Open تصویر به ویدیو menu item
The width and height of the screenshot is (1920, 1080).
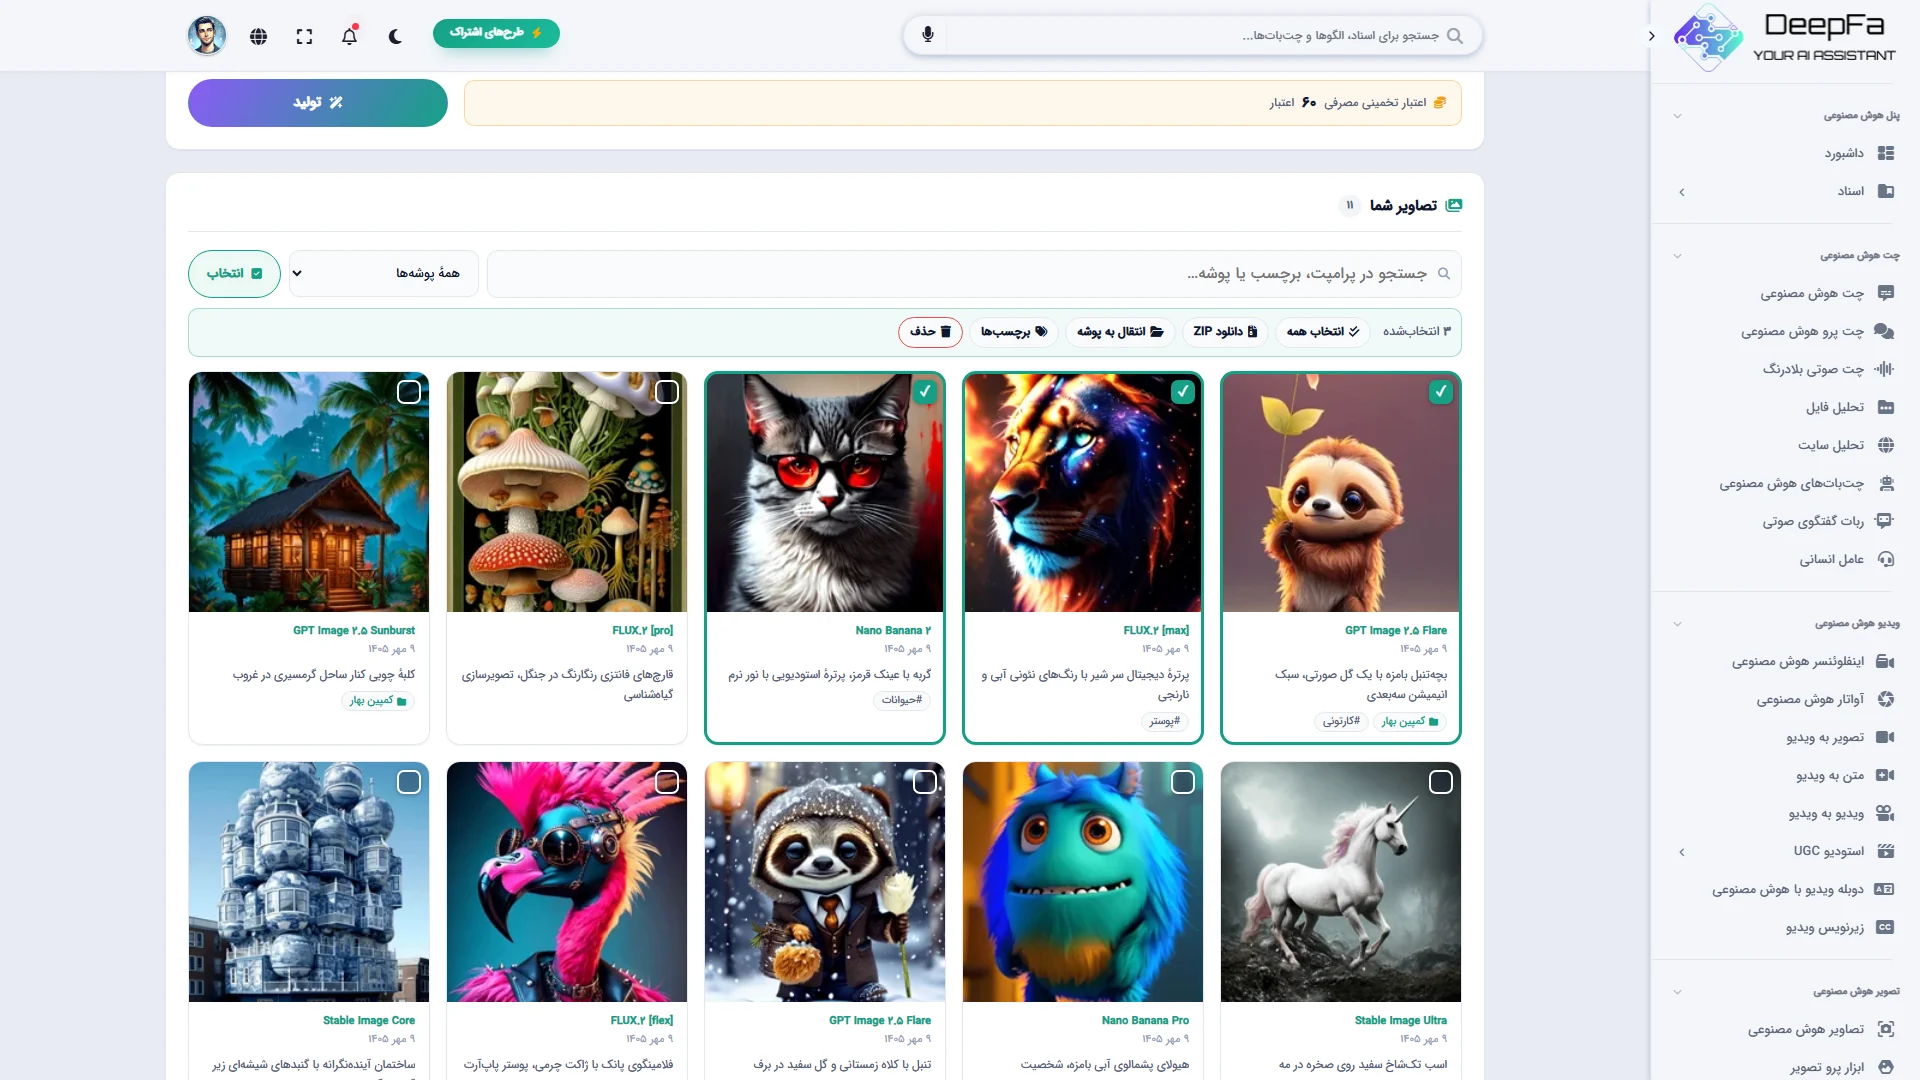coord(1839,737)
